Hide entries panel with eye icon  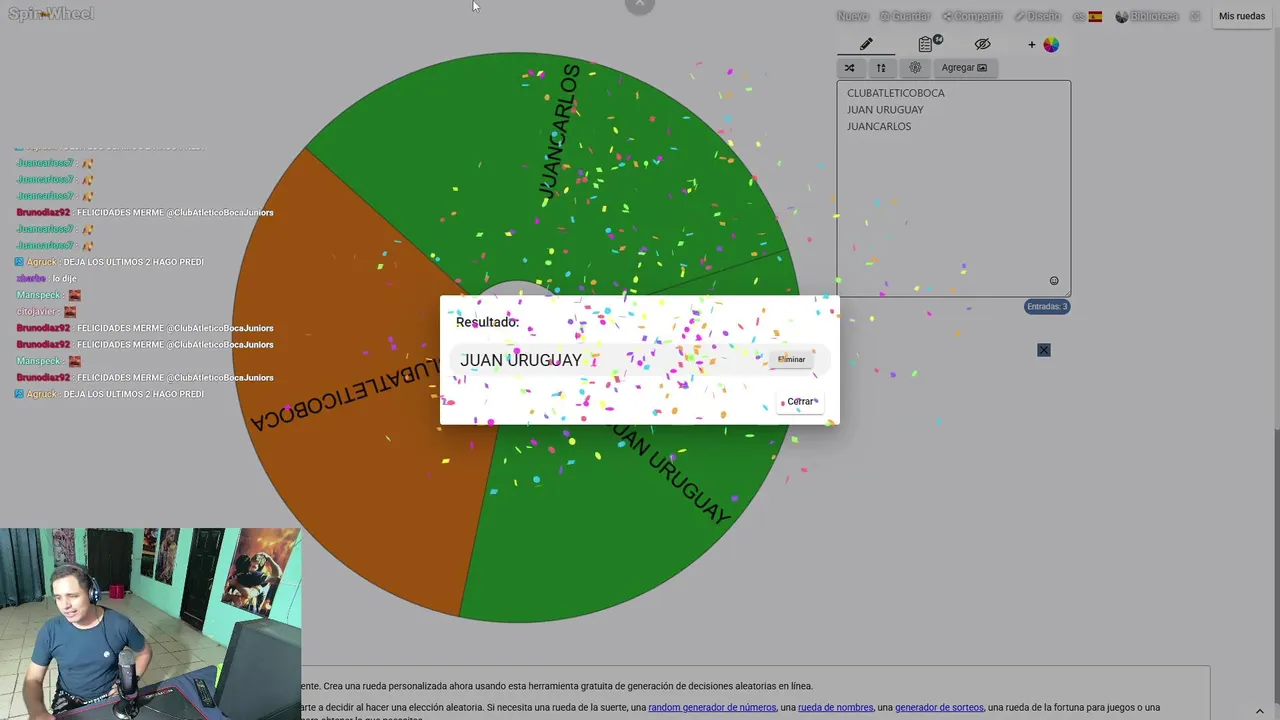pos(982,44)
